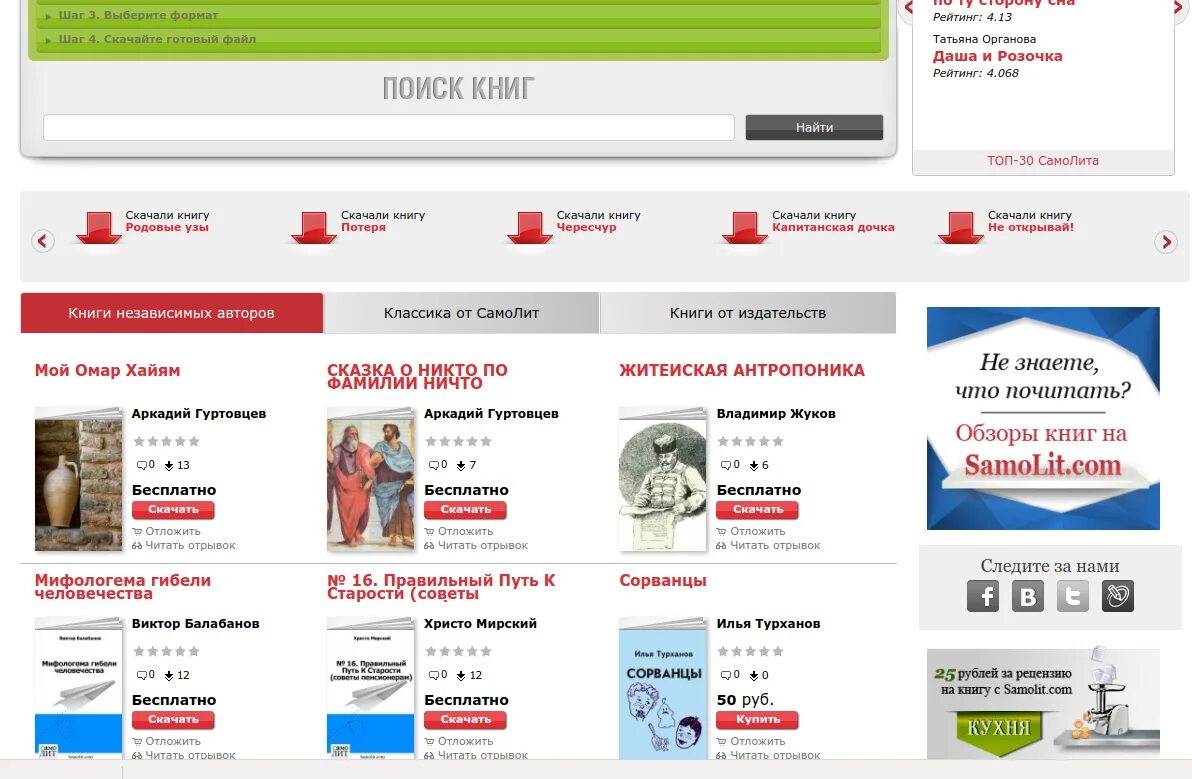Open title СКАЗКА О НИКТО ПО ФАМИЛИИ НИЧТО

417,376
